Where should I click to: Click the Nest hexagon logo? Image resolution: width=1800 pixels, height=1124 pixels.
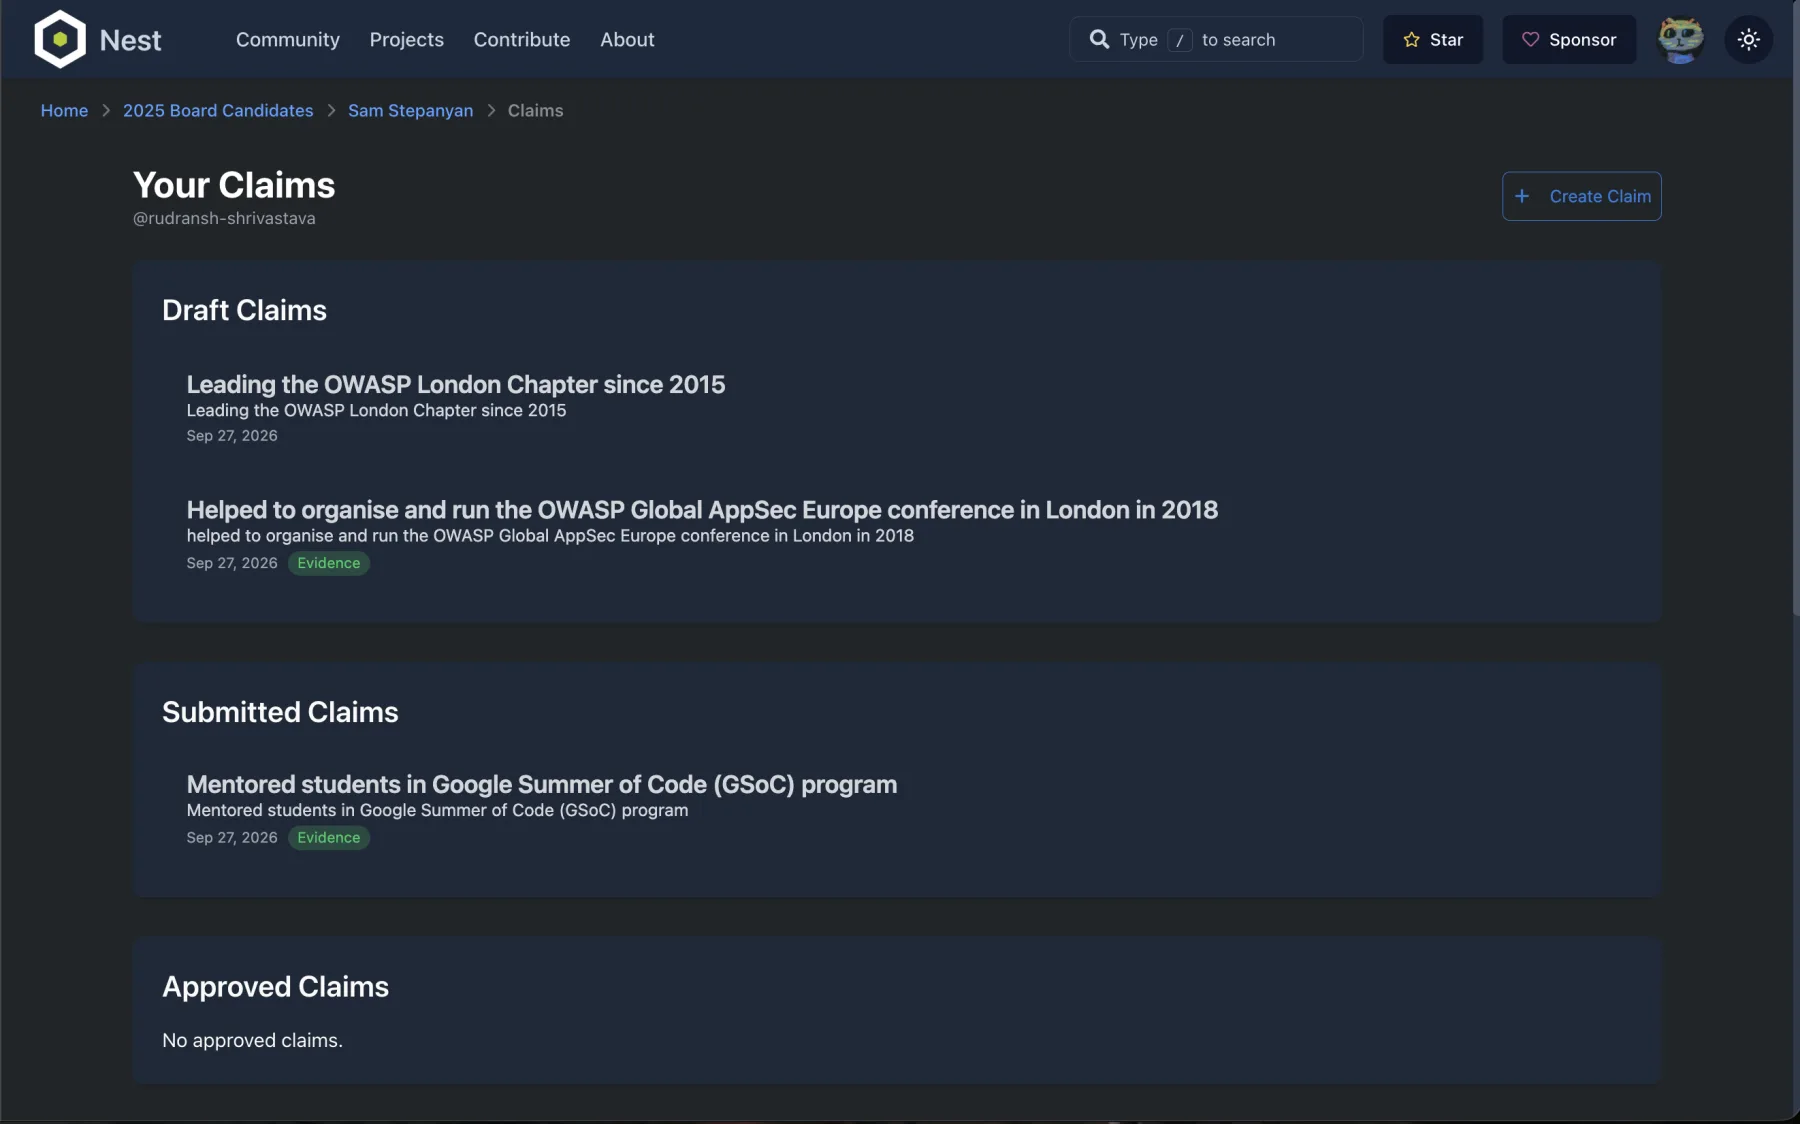tap(60, 39)
